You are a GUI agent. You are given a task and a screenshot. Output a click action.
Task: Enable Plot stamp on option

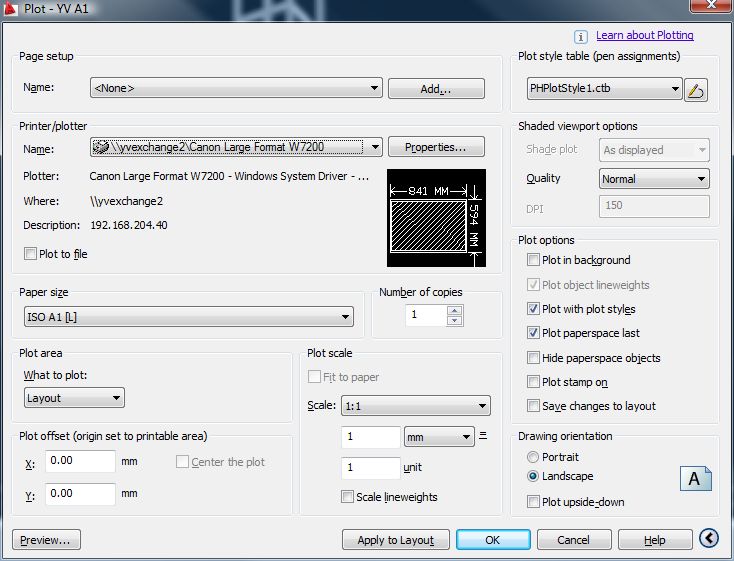(x=534, y=382)
